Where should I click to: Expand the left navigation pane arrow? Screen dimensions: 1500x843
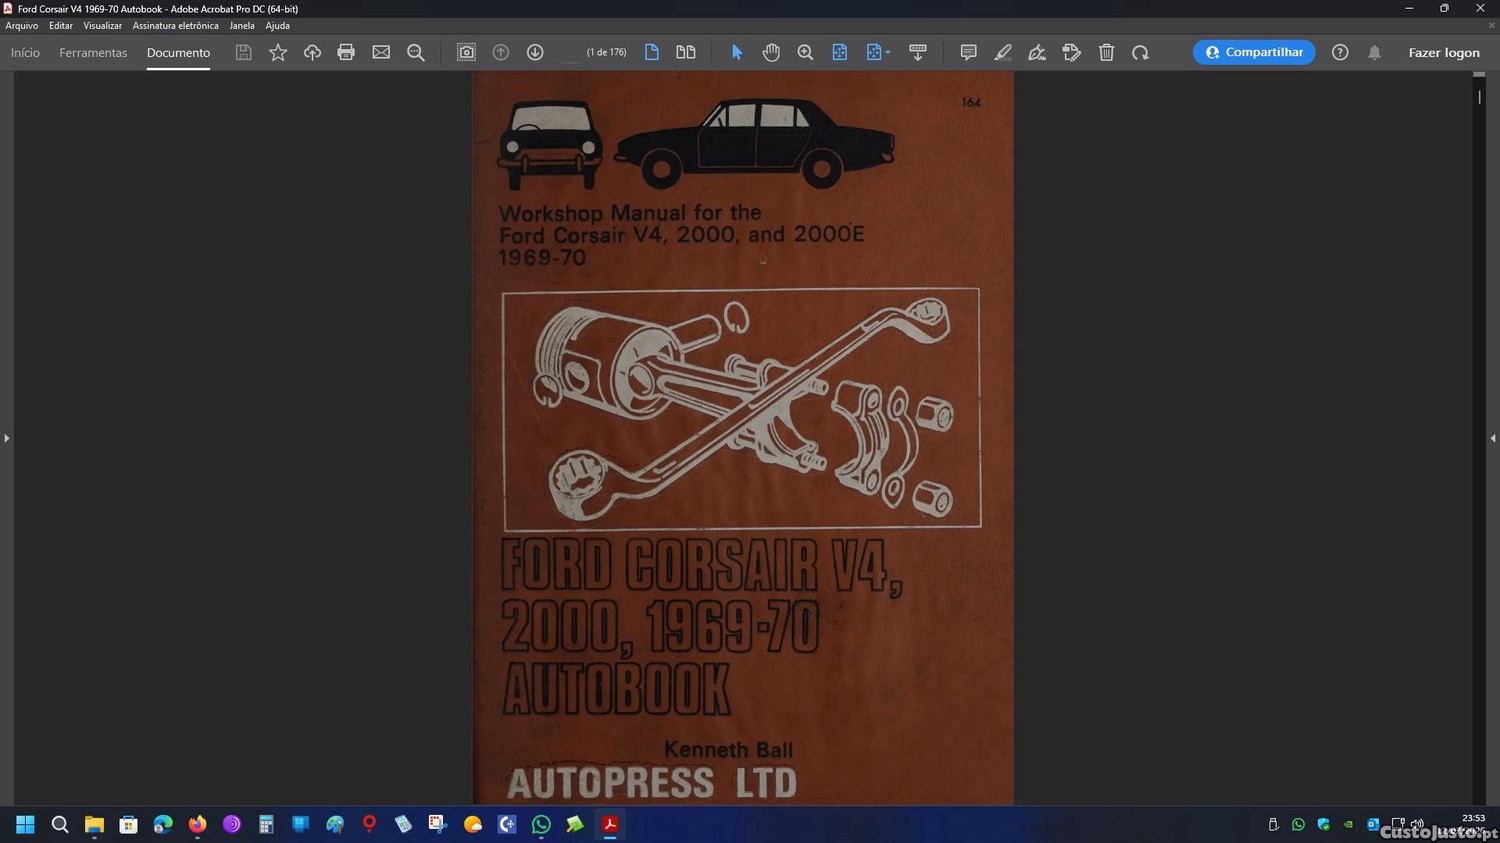(6, 438)
